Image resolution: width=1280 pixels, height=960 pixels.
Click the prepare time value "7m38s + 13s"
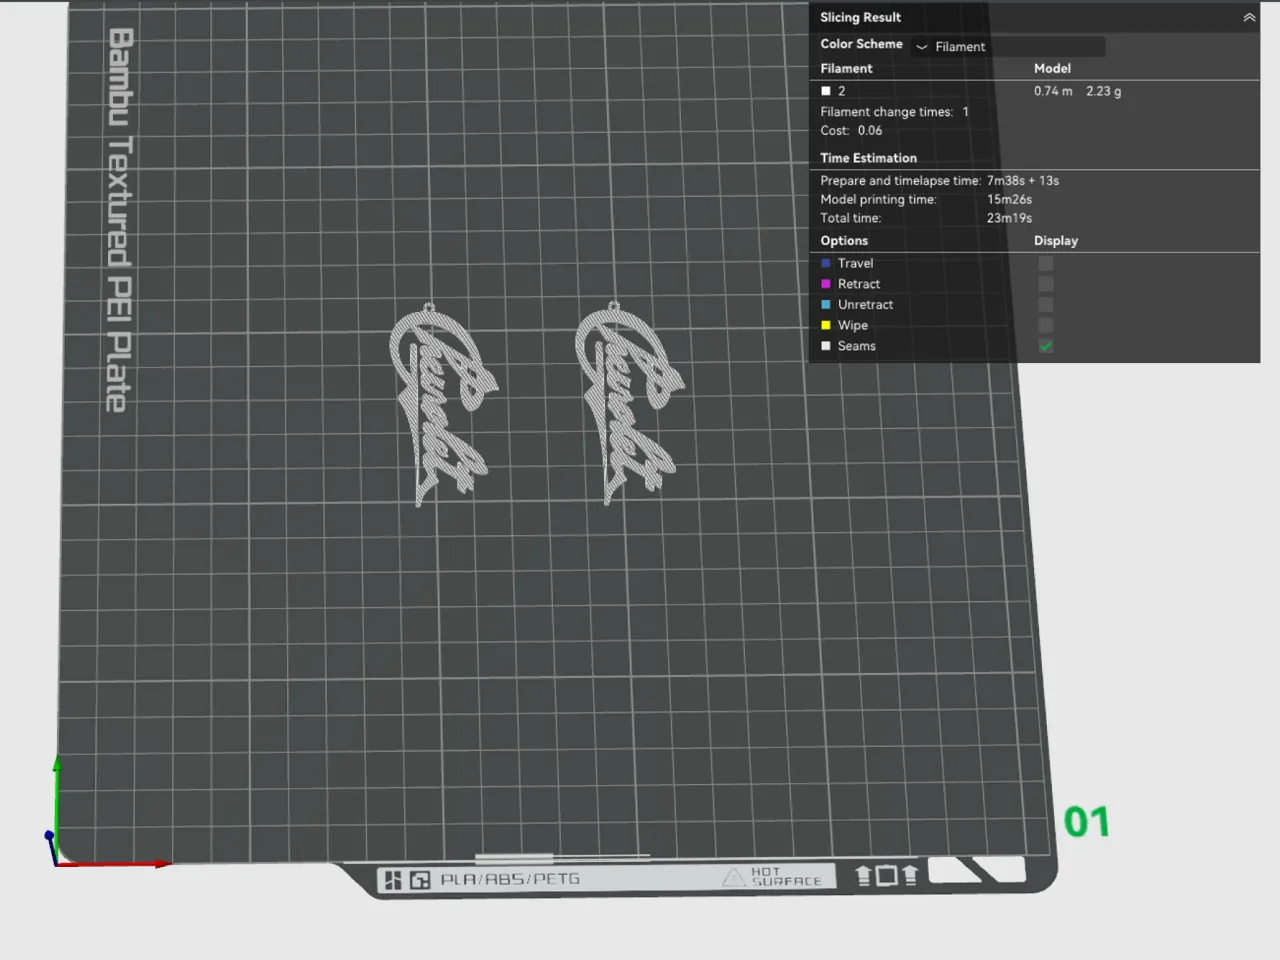(1023, 181)
